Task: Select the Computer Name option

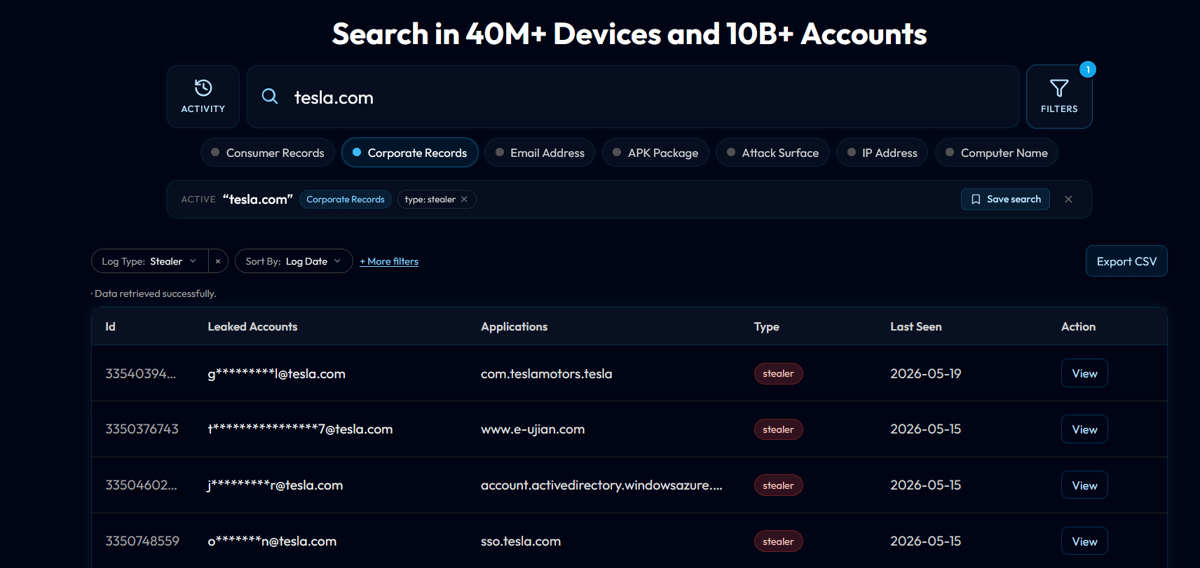Action: (x=997, y=153)
